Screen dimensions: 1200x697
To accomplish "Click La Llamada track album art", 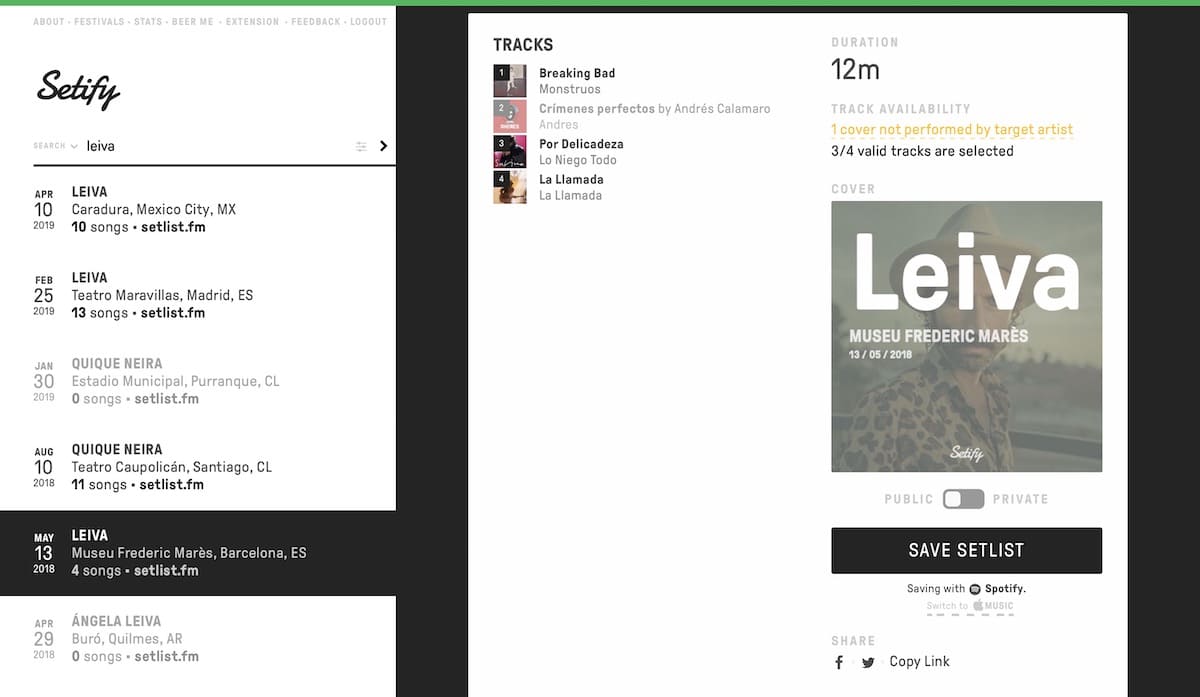I will pyautogui.click(x=509, y=187).
